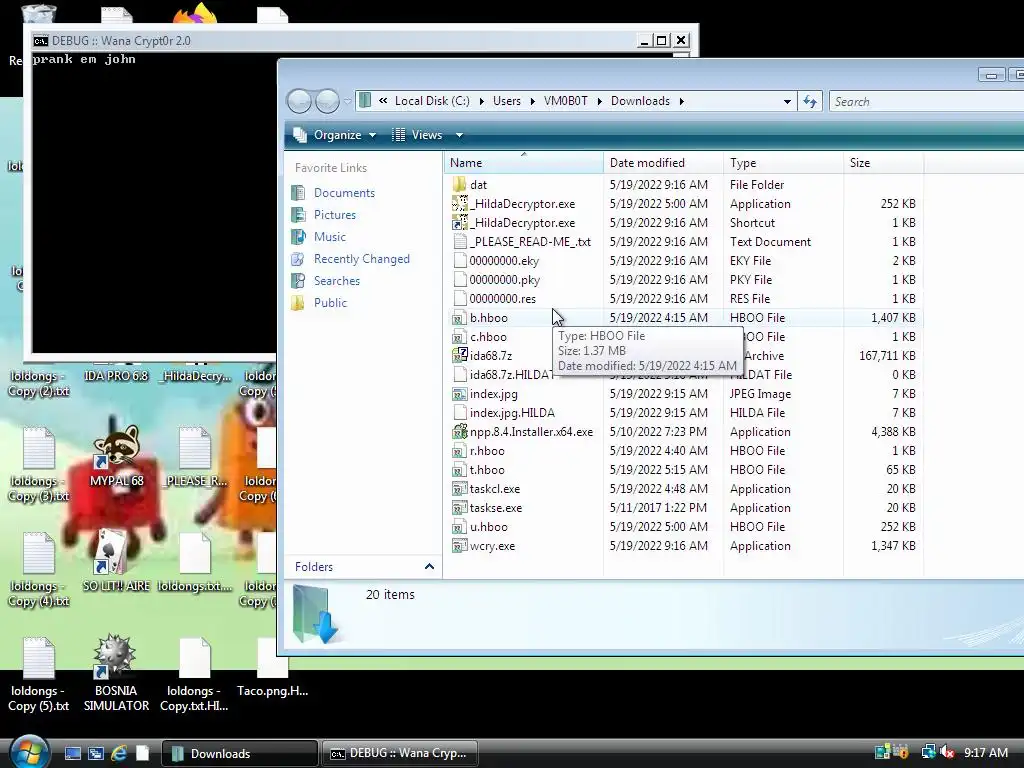Open the Views dropdown arrow
The image size is (1024, 768).
tap(459, 135)
